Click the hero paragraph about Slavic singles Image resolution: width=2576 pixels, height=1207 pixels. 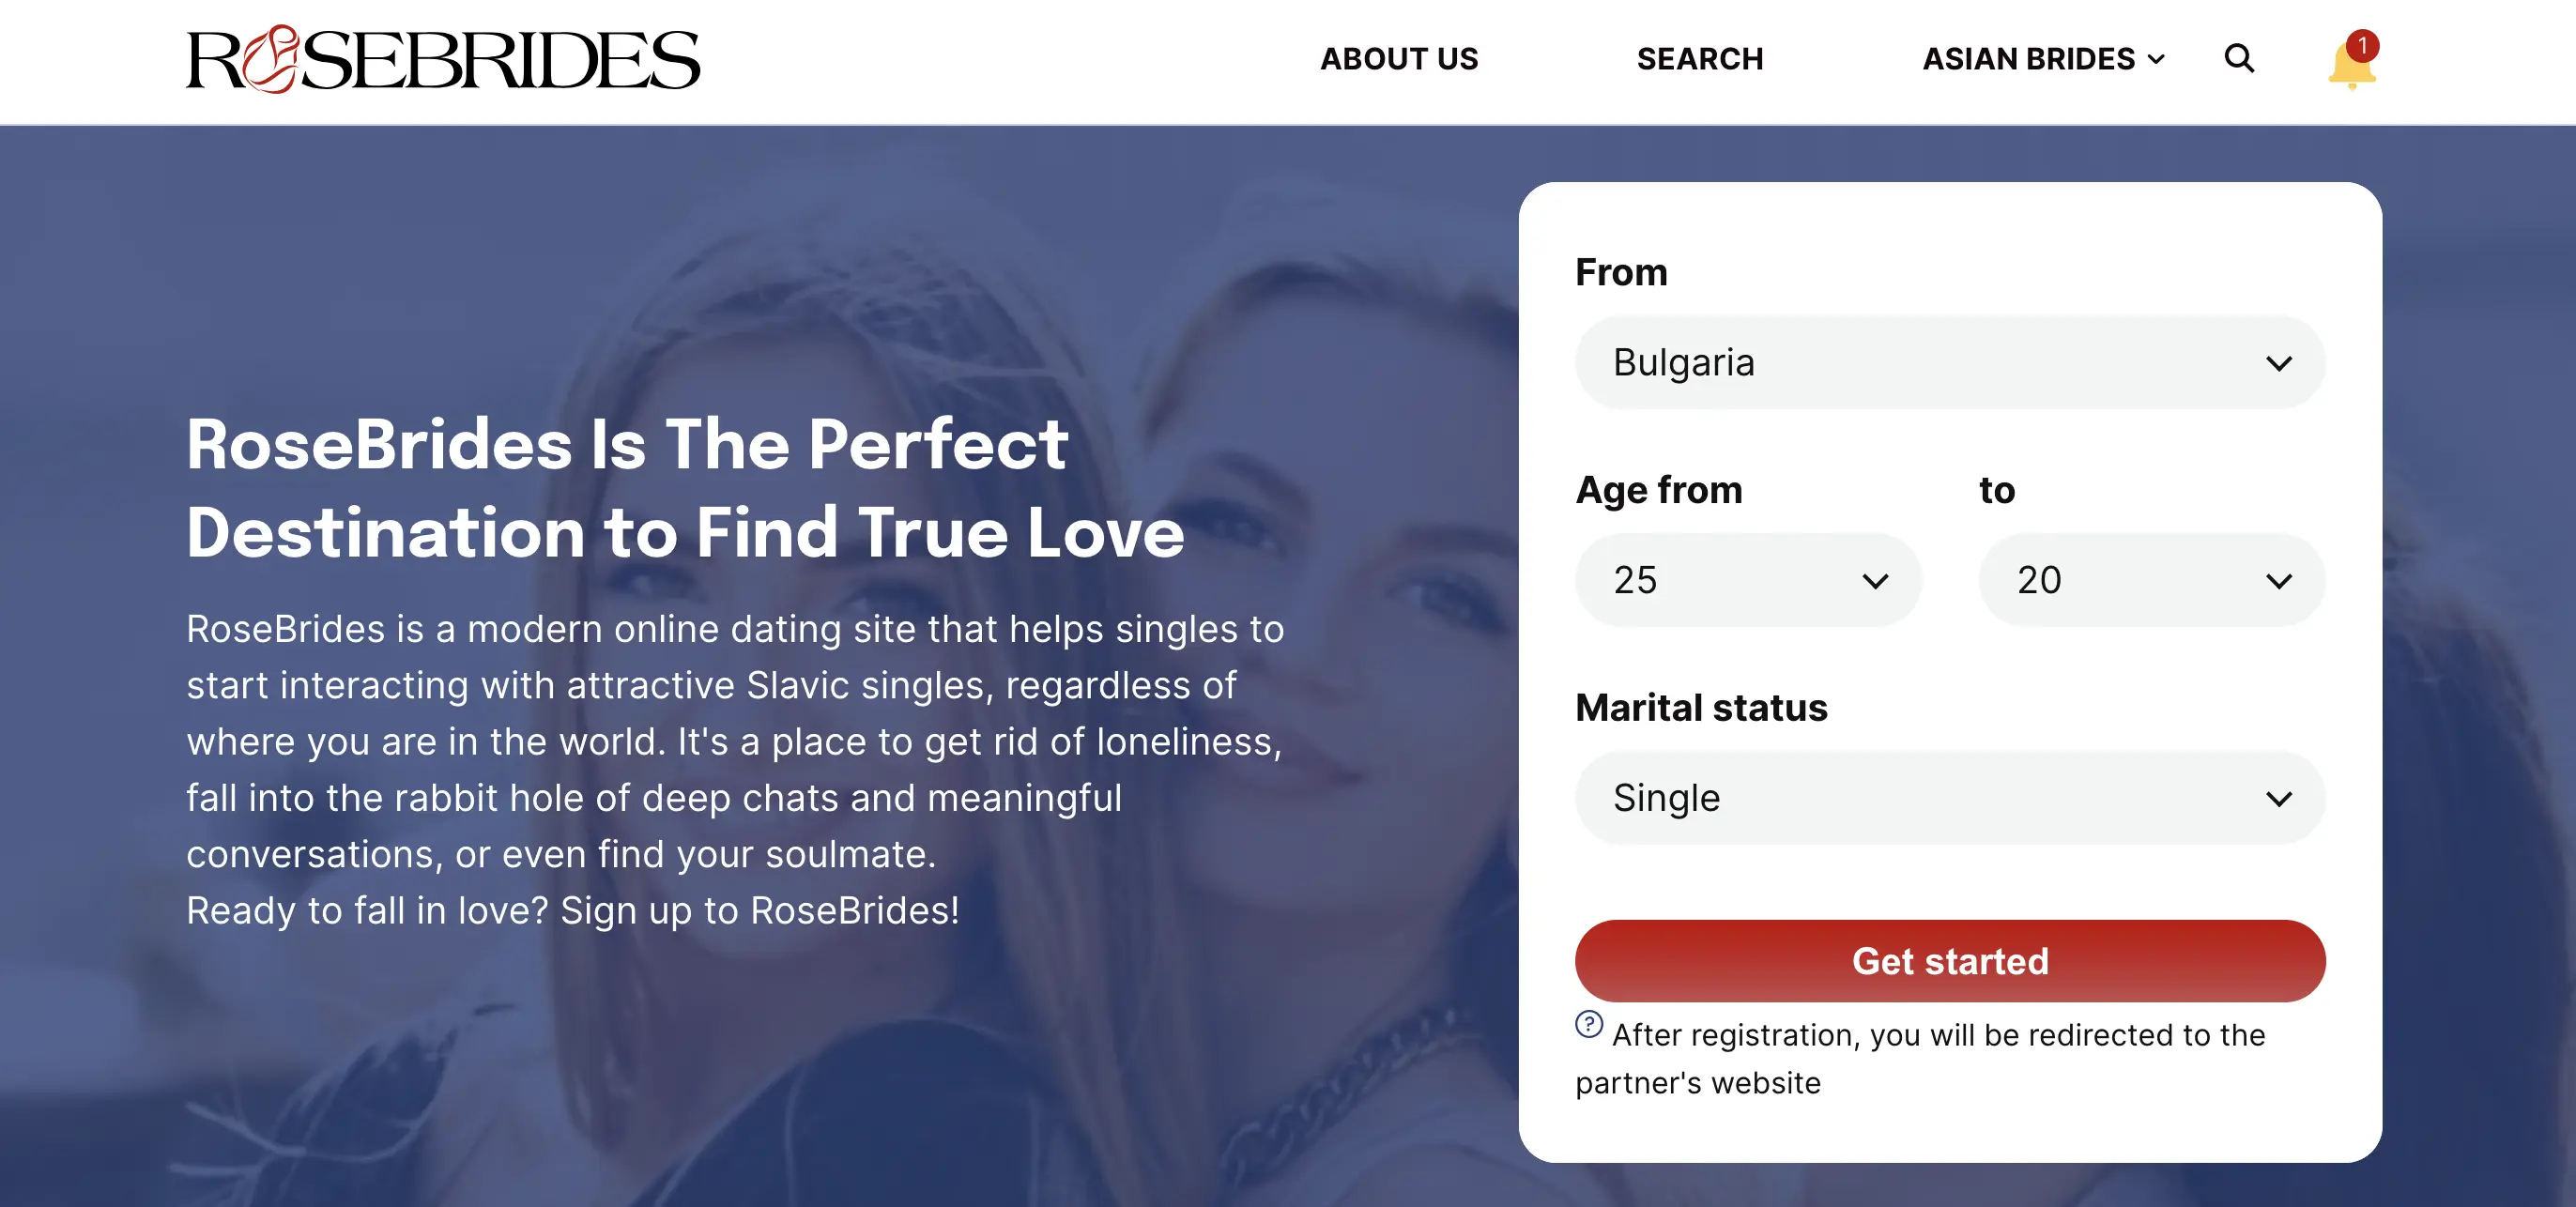tap(735, 741)
